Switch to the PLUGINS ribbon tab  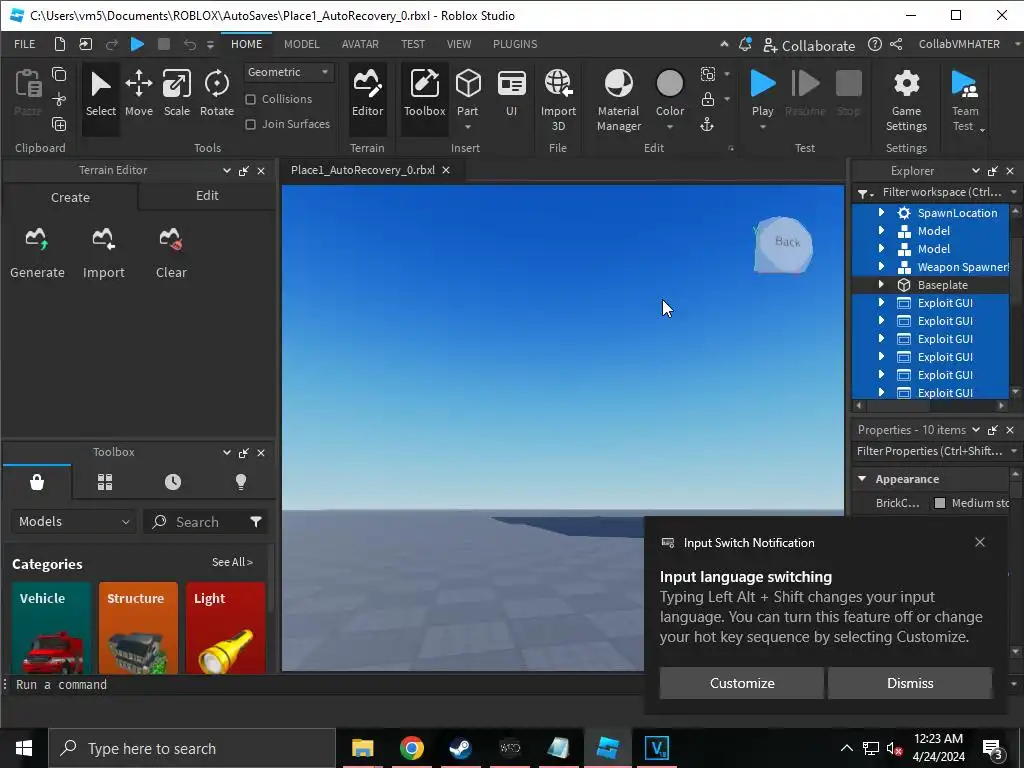click(515, 44)
